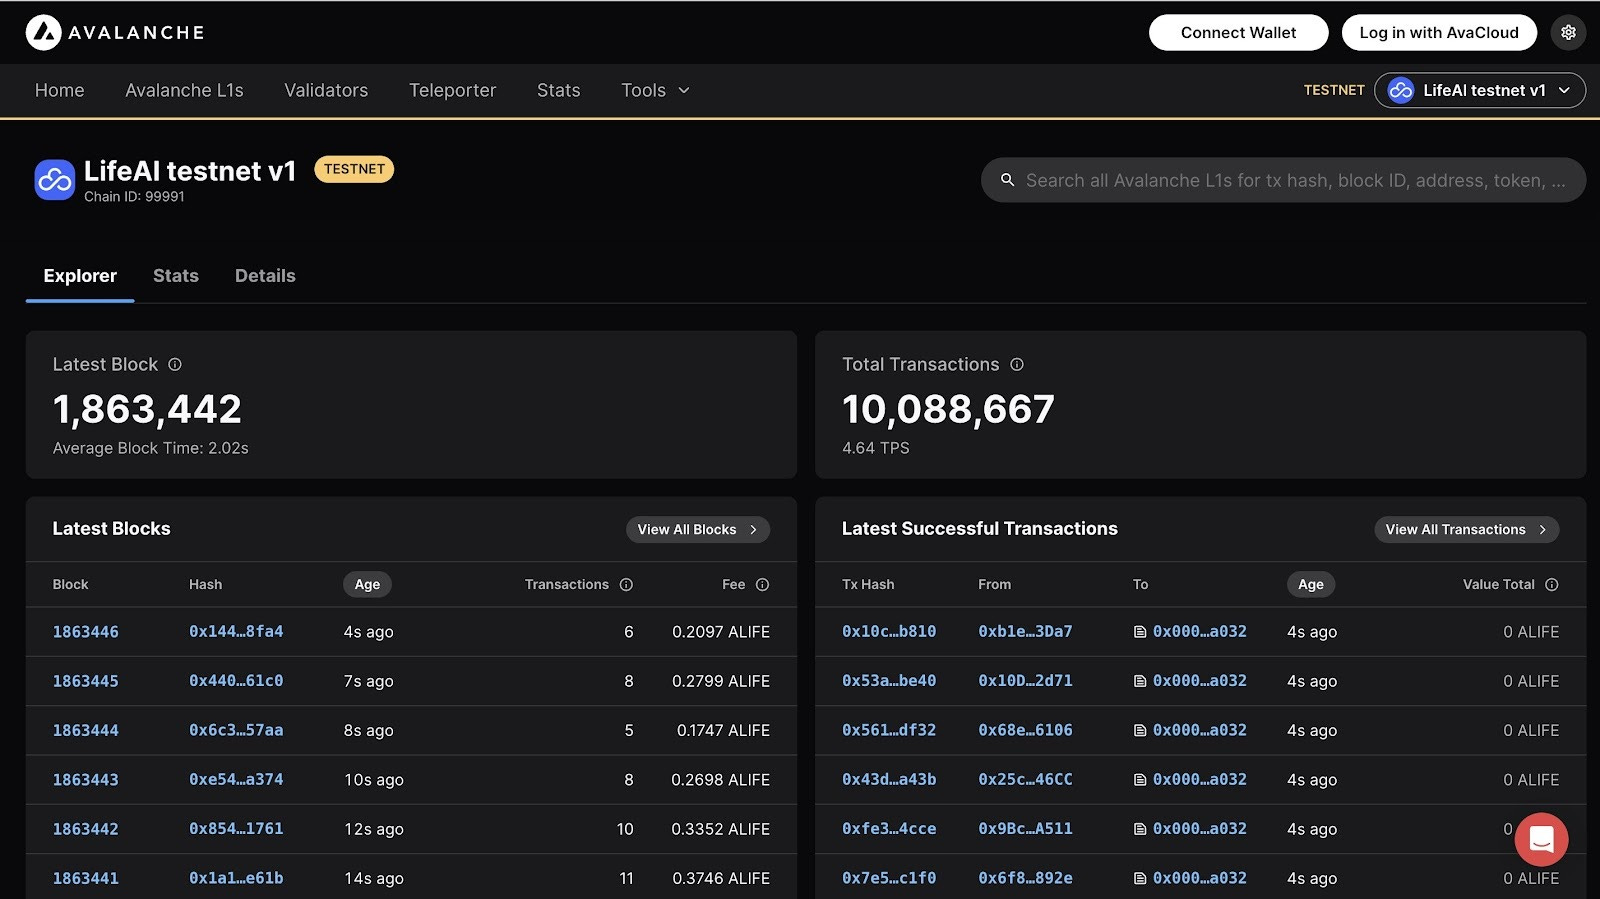Viewport: 1600px width, 899px height.
Task: Open sender address 0x6f8…892e
Action: point(1025,878)
